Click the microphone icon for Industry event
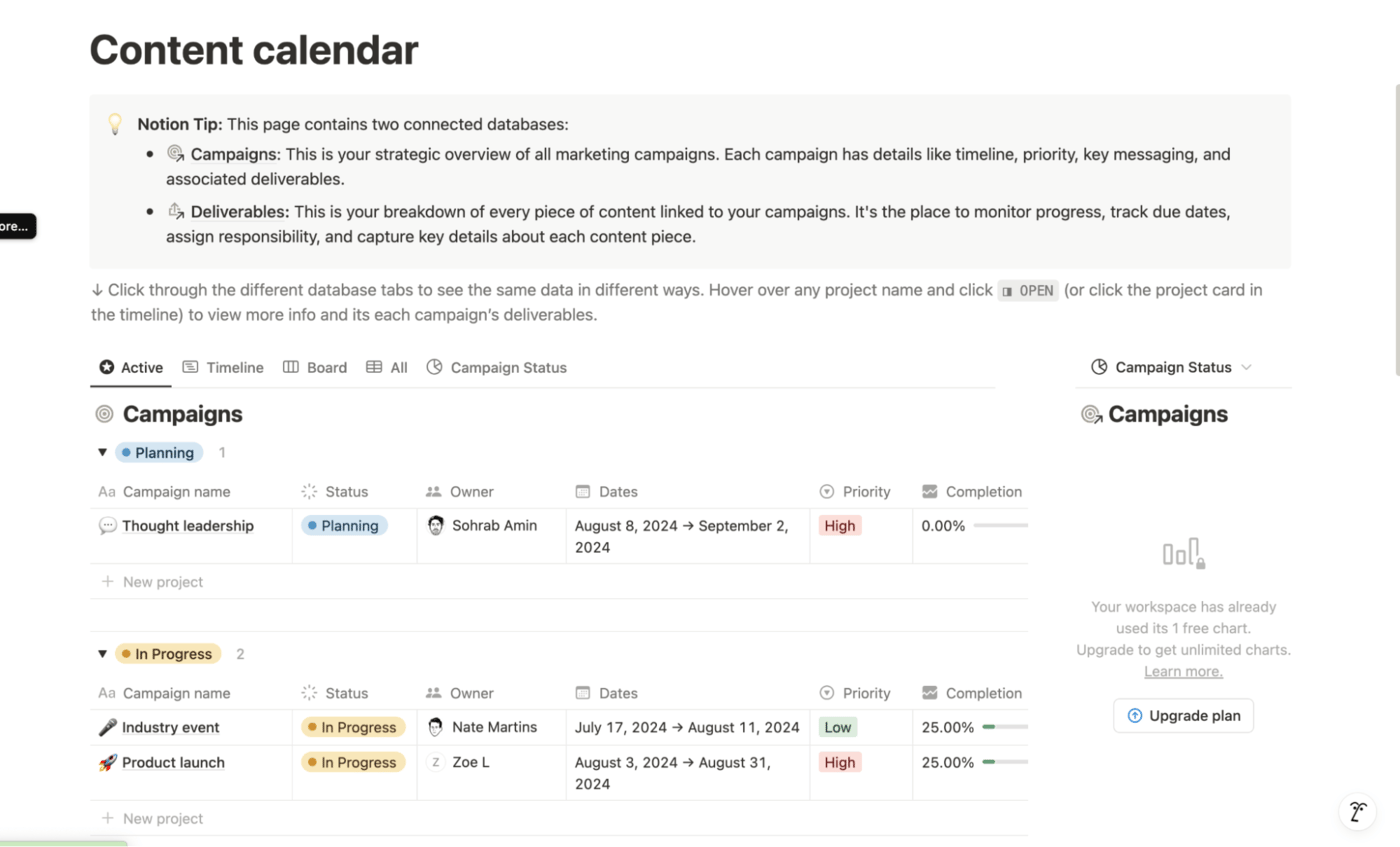This screenshot has width=1400, height=847. coord(108,728)
